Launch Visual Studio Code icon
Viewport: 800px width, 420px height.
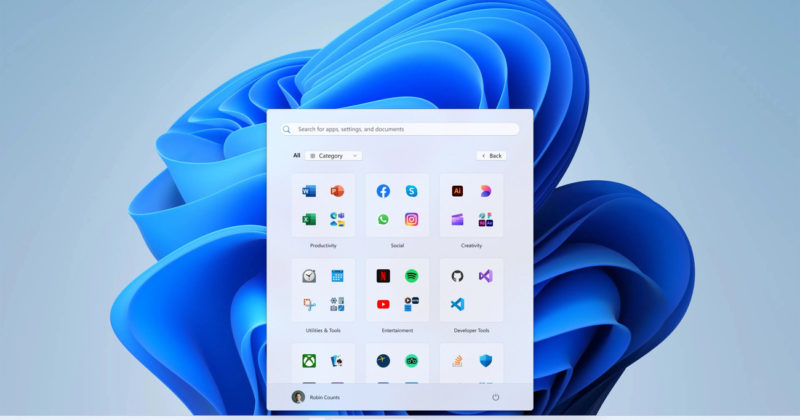point(457,304)
